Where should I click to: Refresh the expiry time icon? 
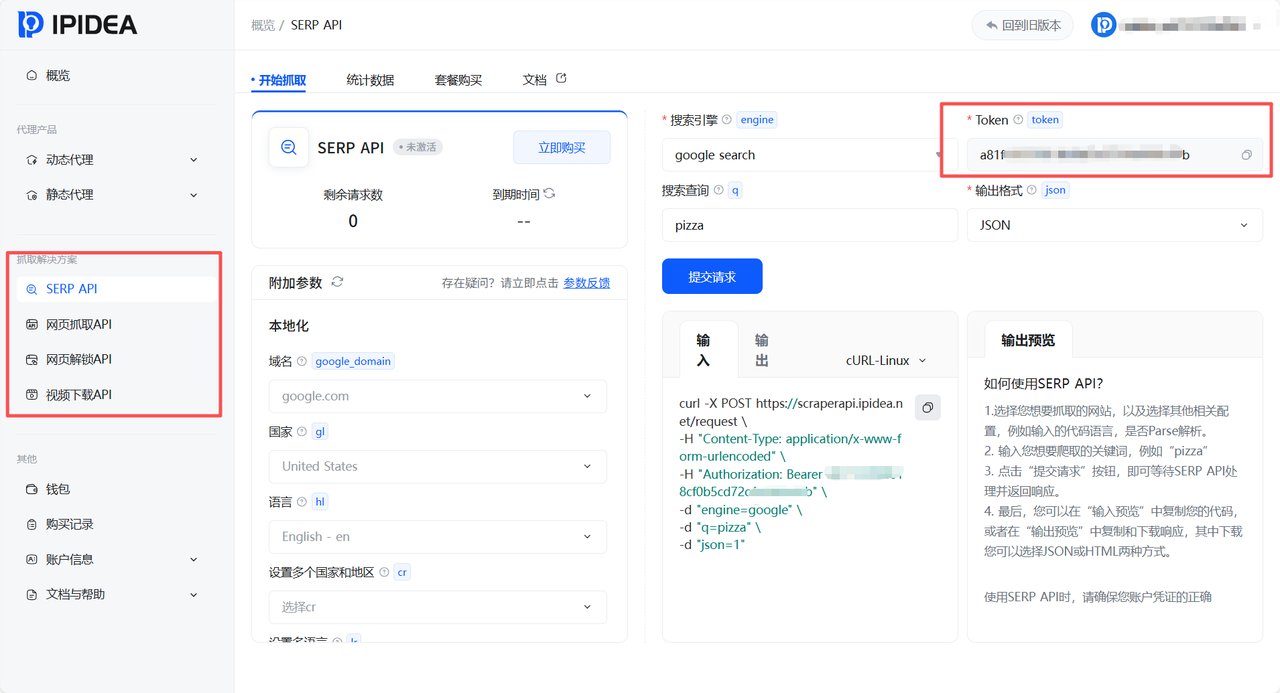549,194
